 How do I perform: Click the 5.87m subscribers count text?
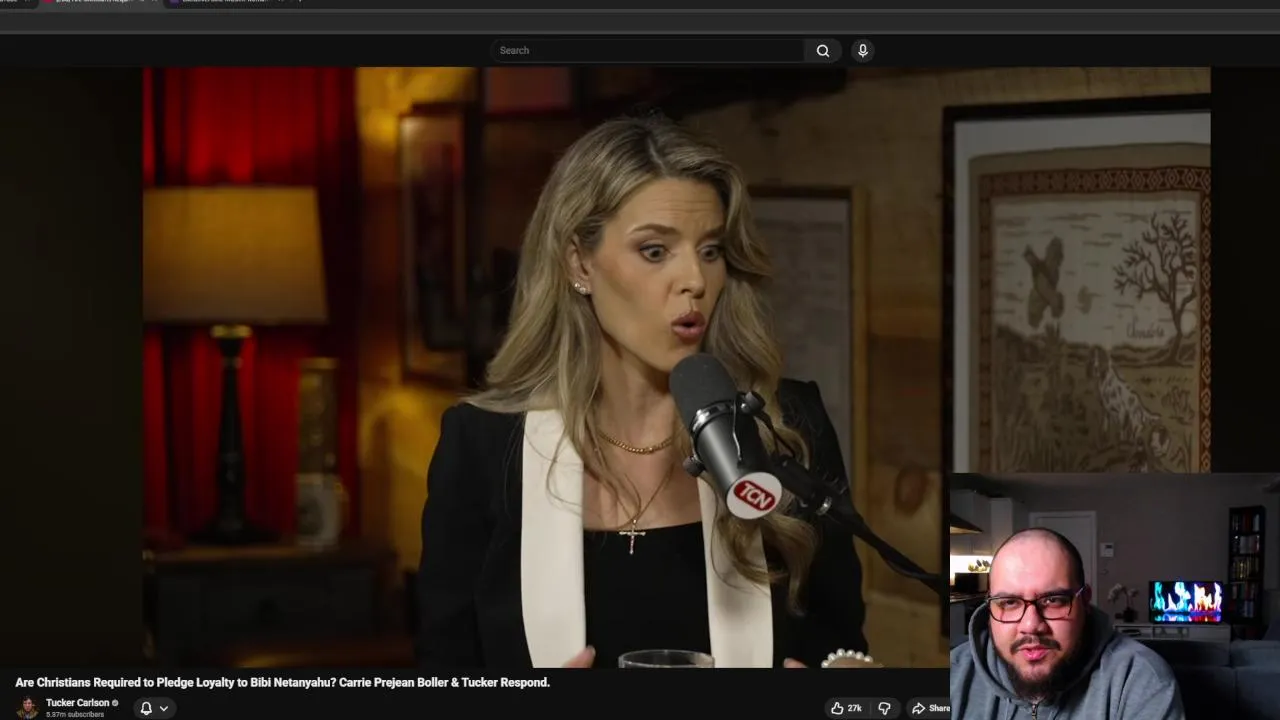75,715
